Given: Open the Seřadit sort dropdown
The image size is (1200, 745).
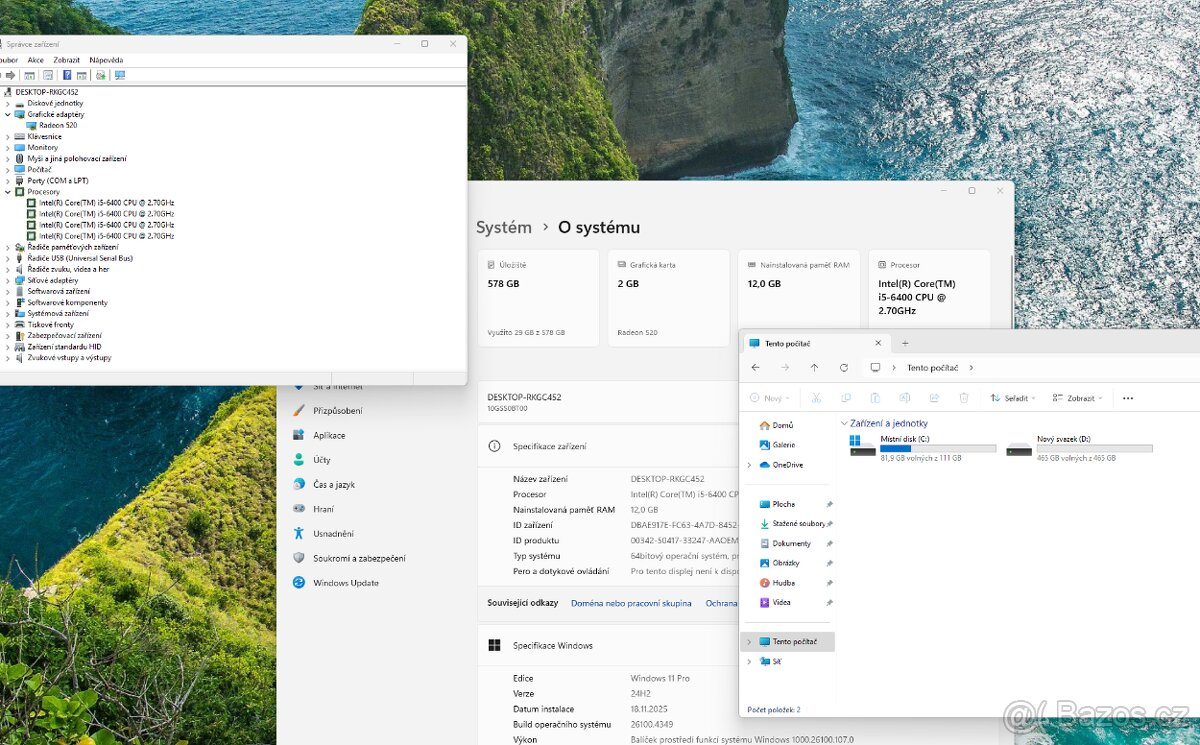Looking at the screenshot, I should tap(1012, 398).
